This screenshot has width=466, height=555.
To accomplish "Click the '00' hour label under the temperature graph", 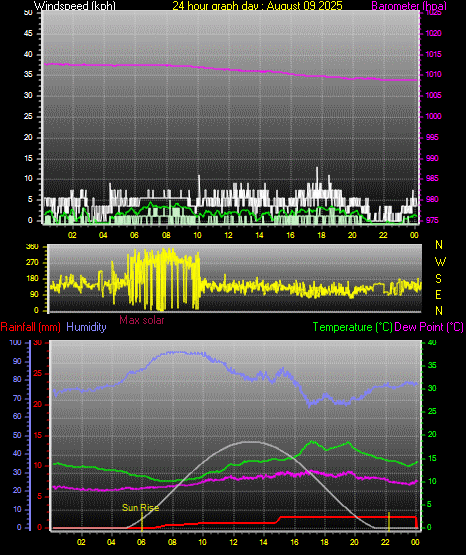I will (x=415, y=542).
